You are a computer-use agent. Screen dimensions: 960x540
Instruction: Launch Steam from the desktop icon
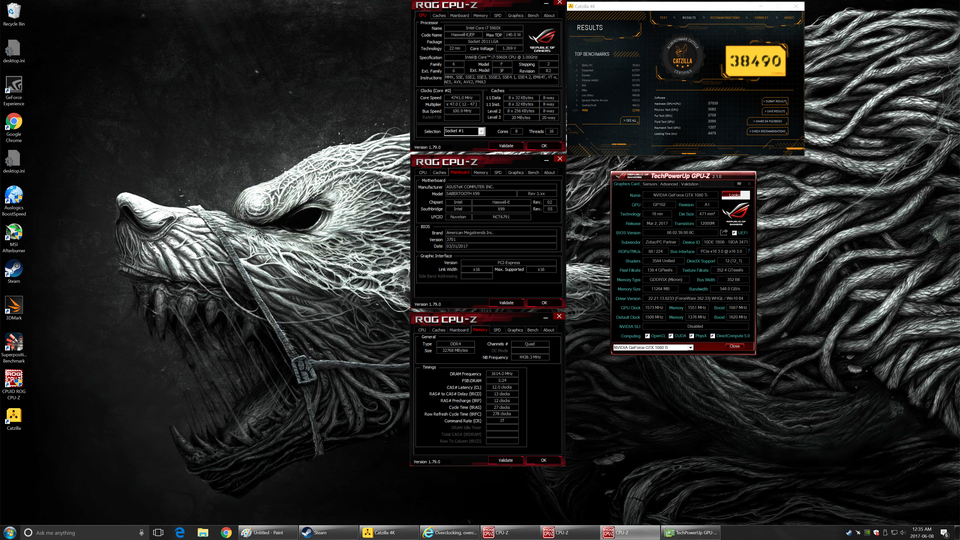pyautogui.click(x=13, y=271)
